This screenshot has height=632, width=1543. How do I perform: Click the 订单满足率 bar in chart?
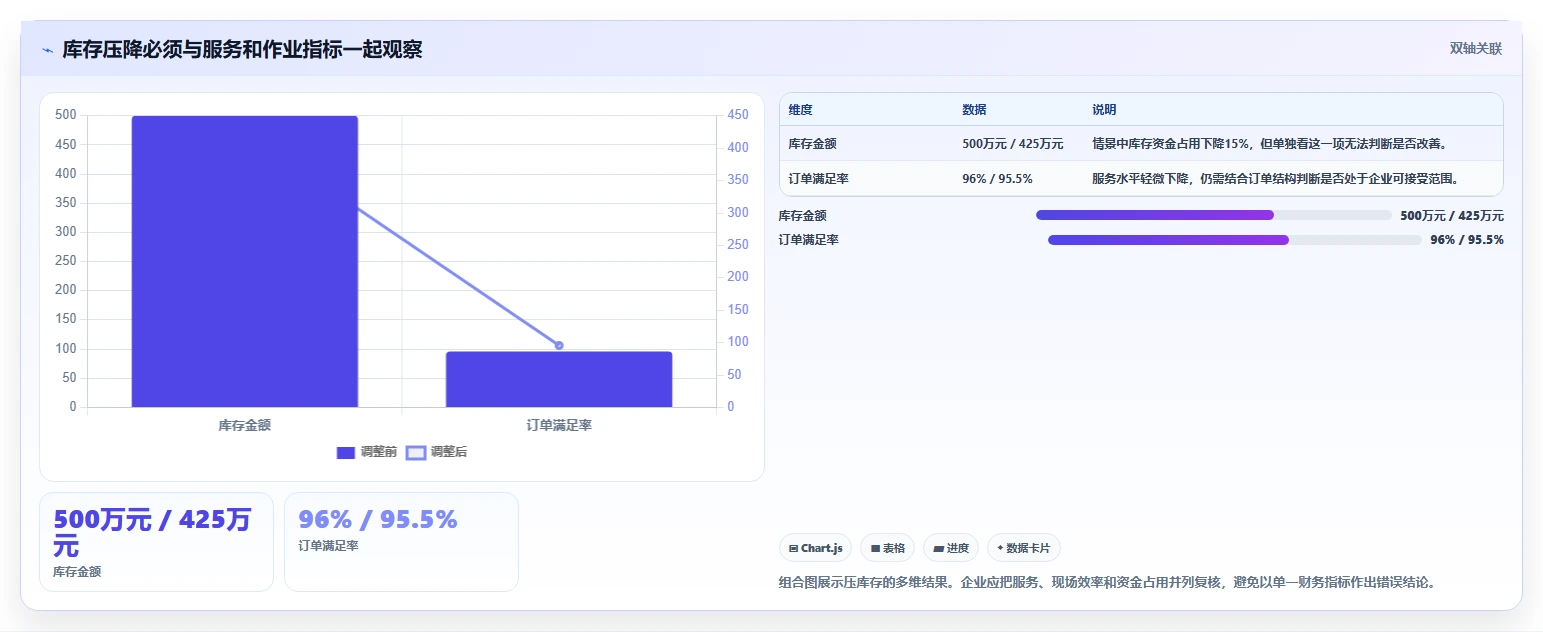[x=559, y=379]
